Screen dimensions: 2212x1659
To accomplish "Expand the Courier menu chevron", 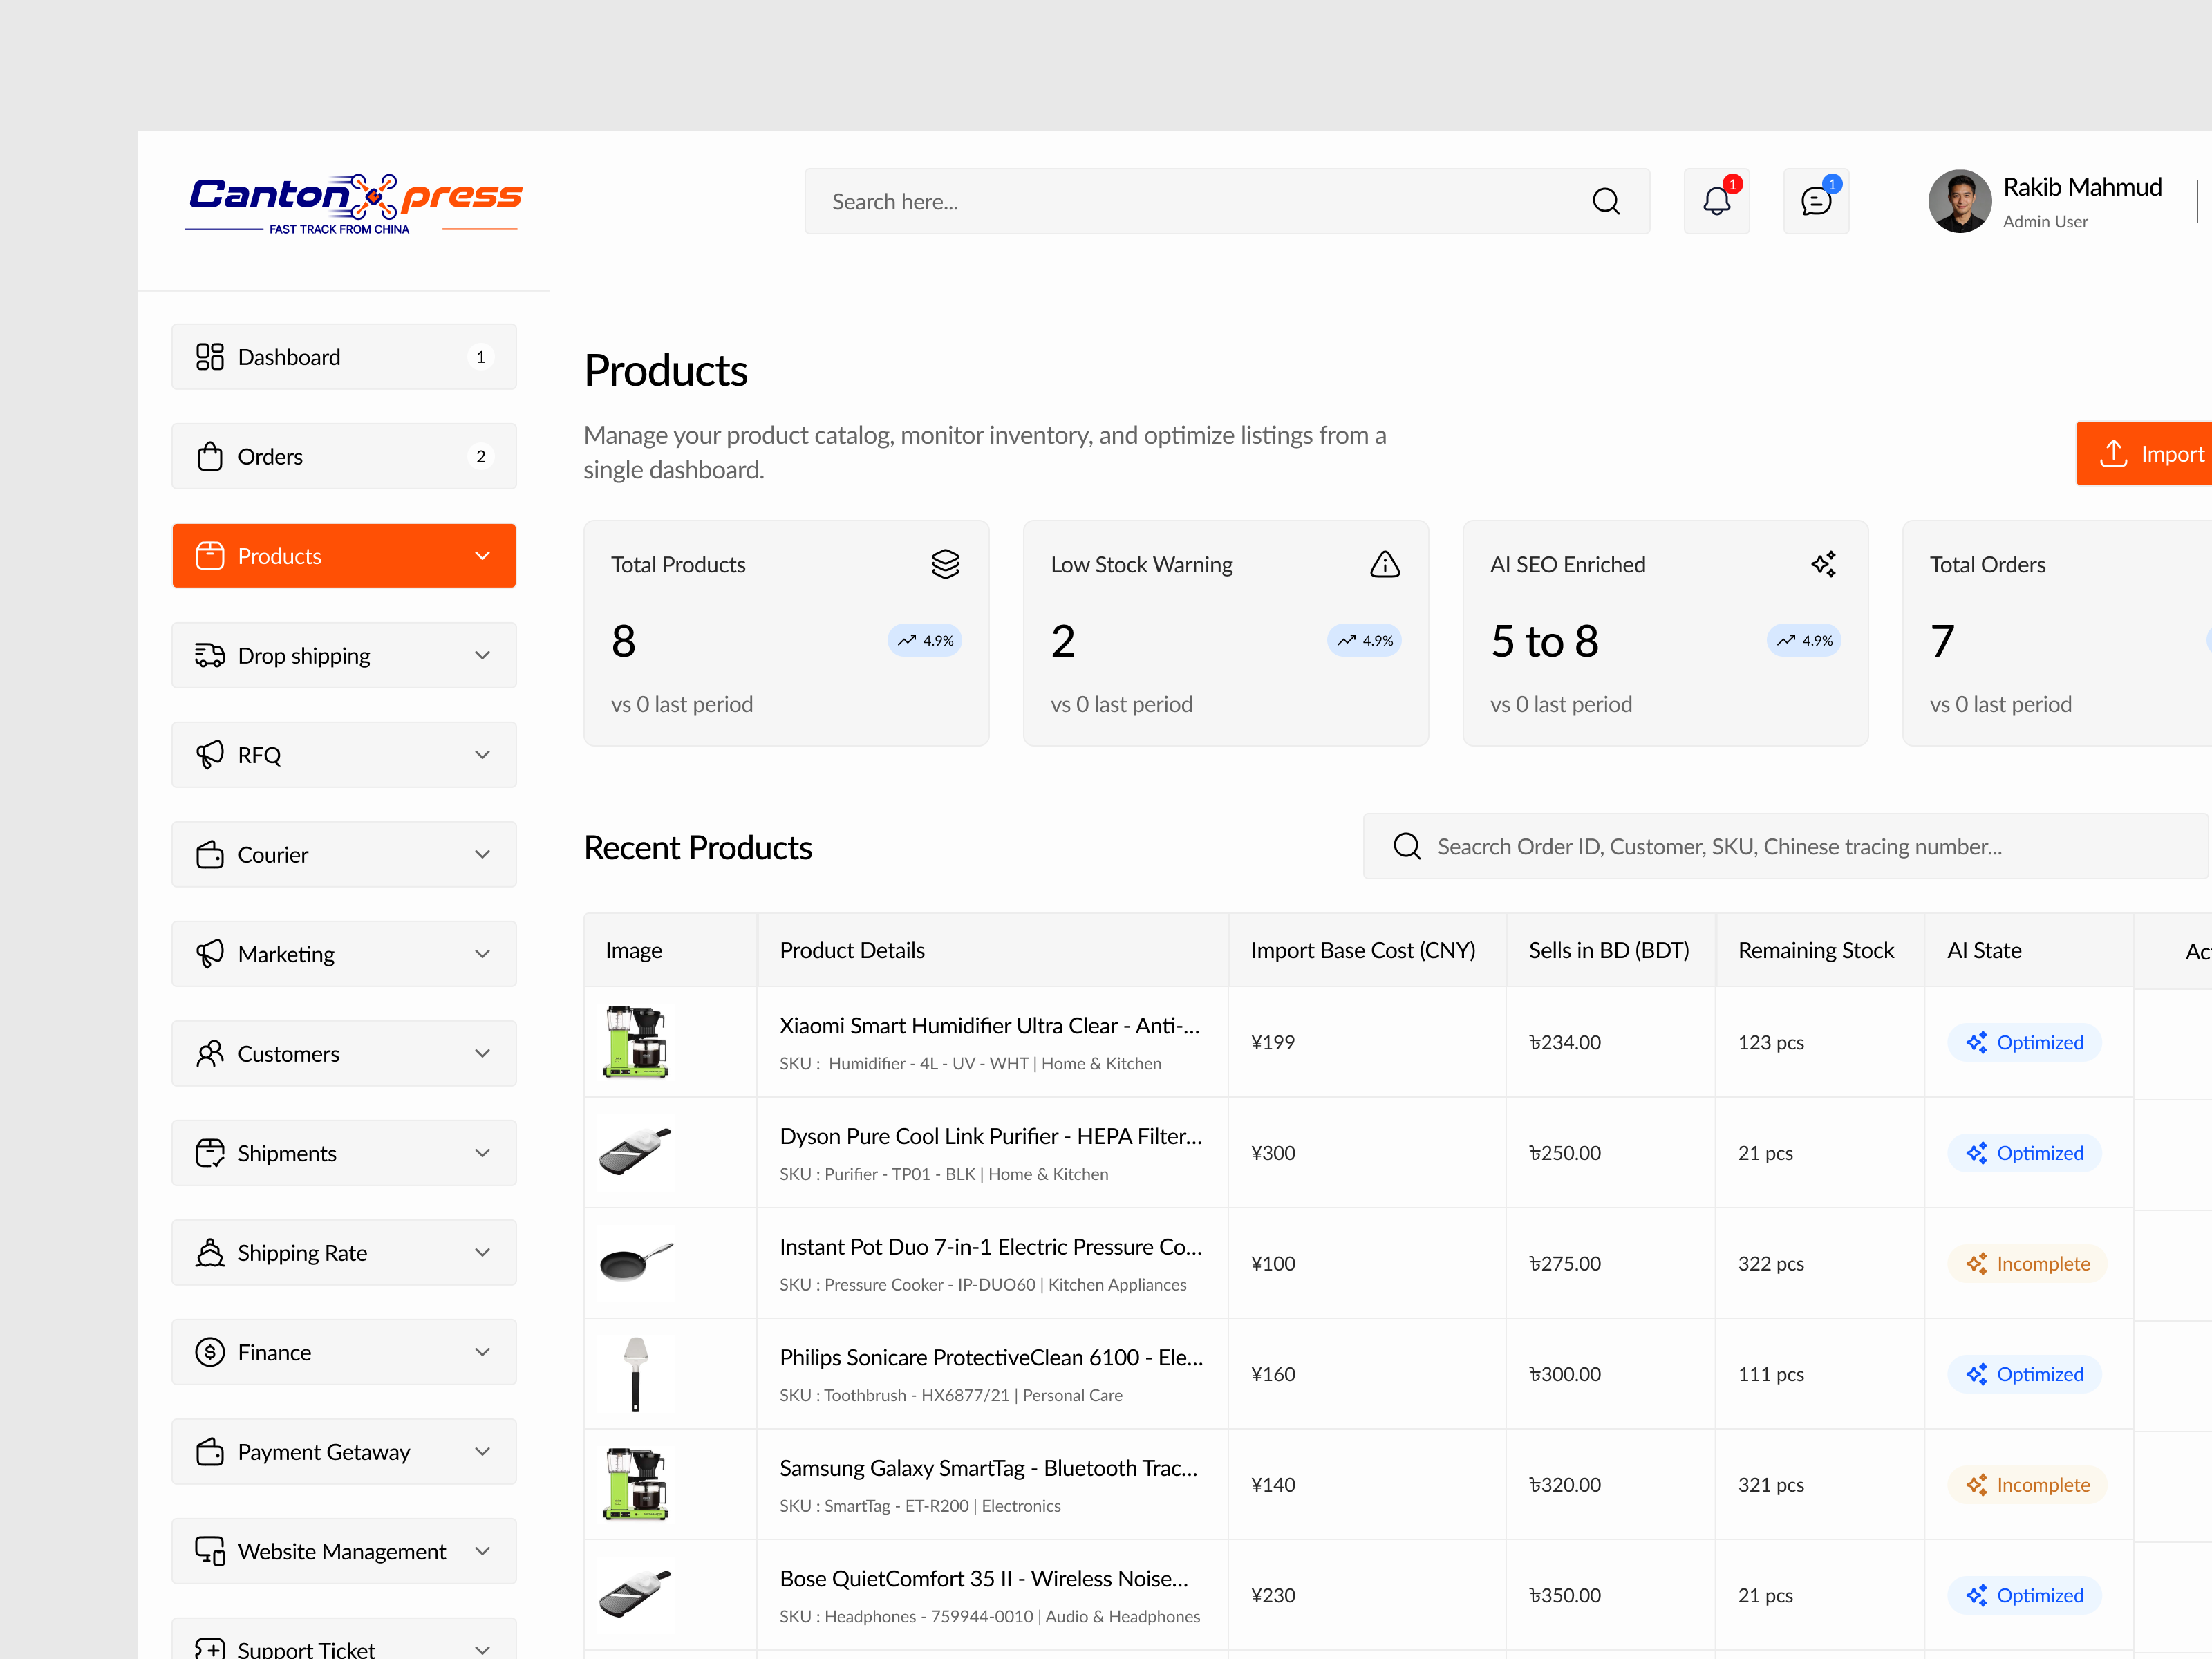I will pos(482,854).
